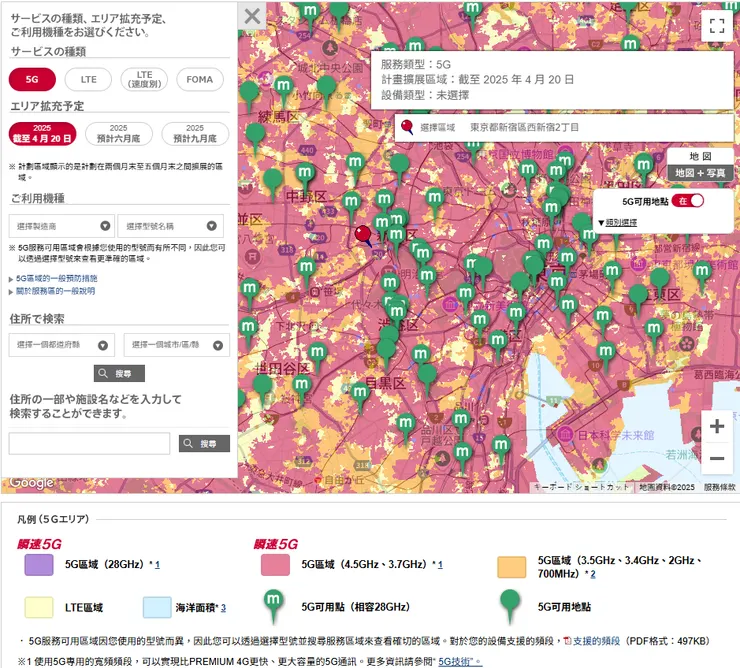Open the 選擇型號名稱 dropdown
This screenshot has height=668, width=740.
tap(170, 226)
